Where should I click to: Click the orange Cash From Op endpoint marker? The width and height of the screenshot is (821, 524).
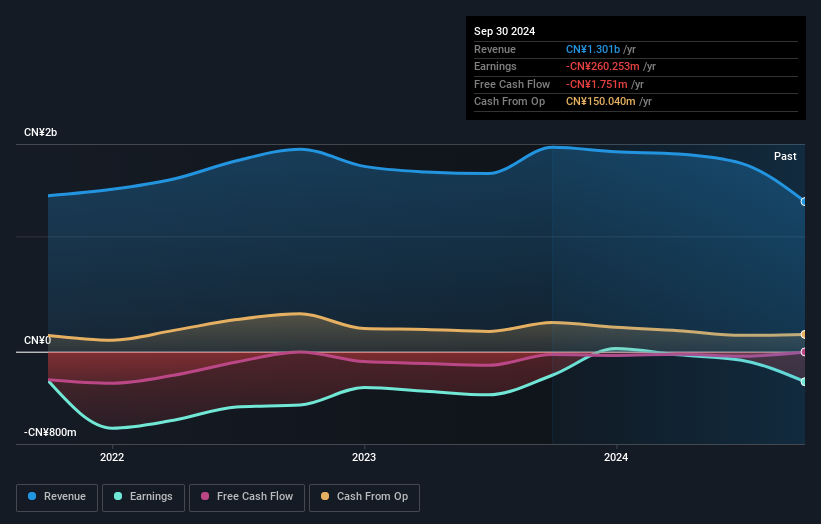click(804, 334)
